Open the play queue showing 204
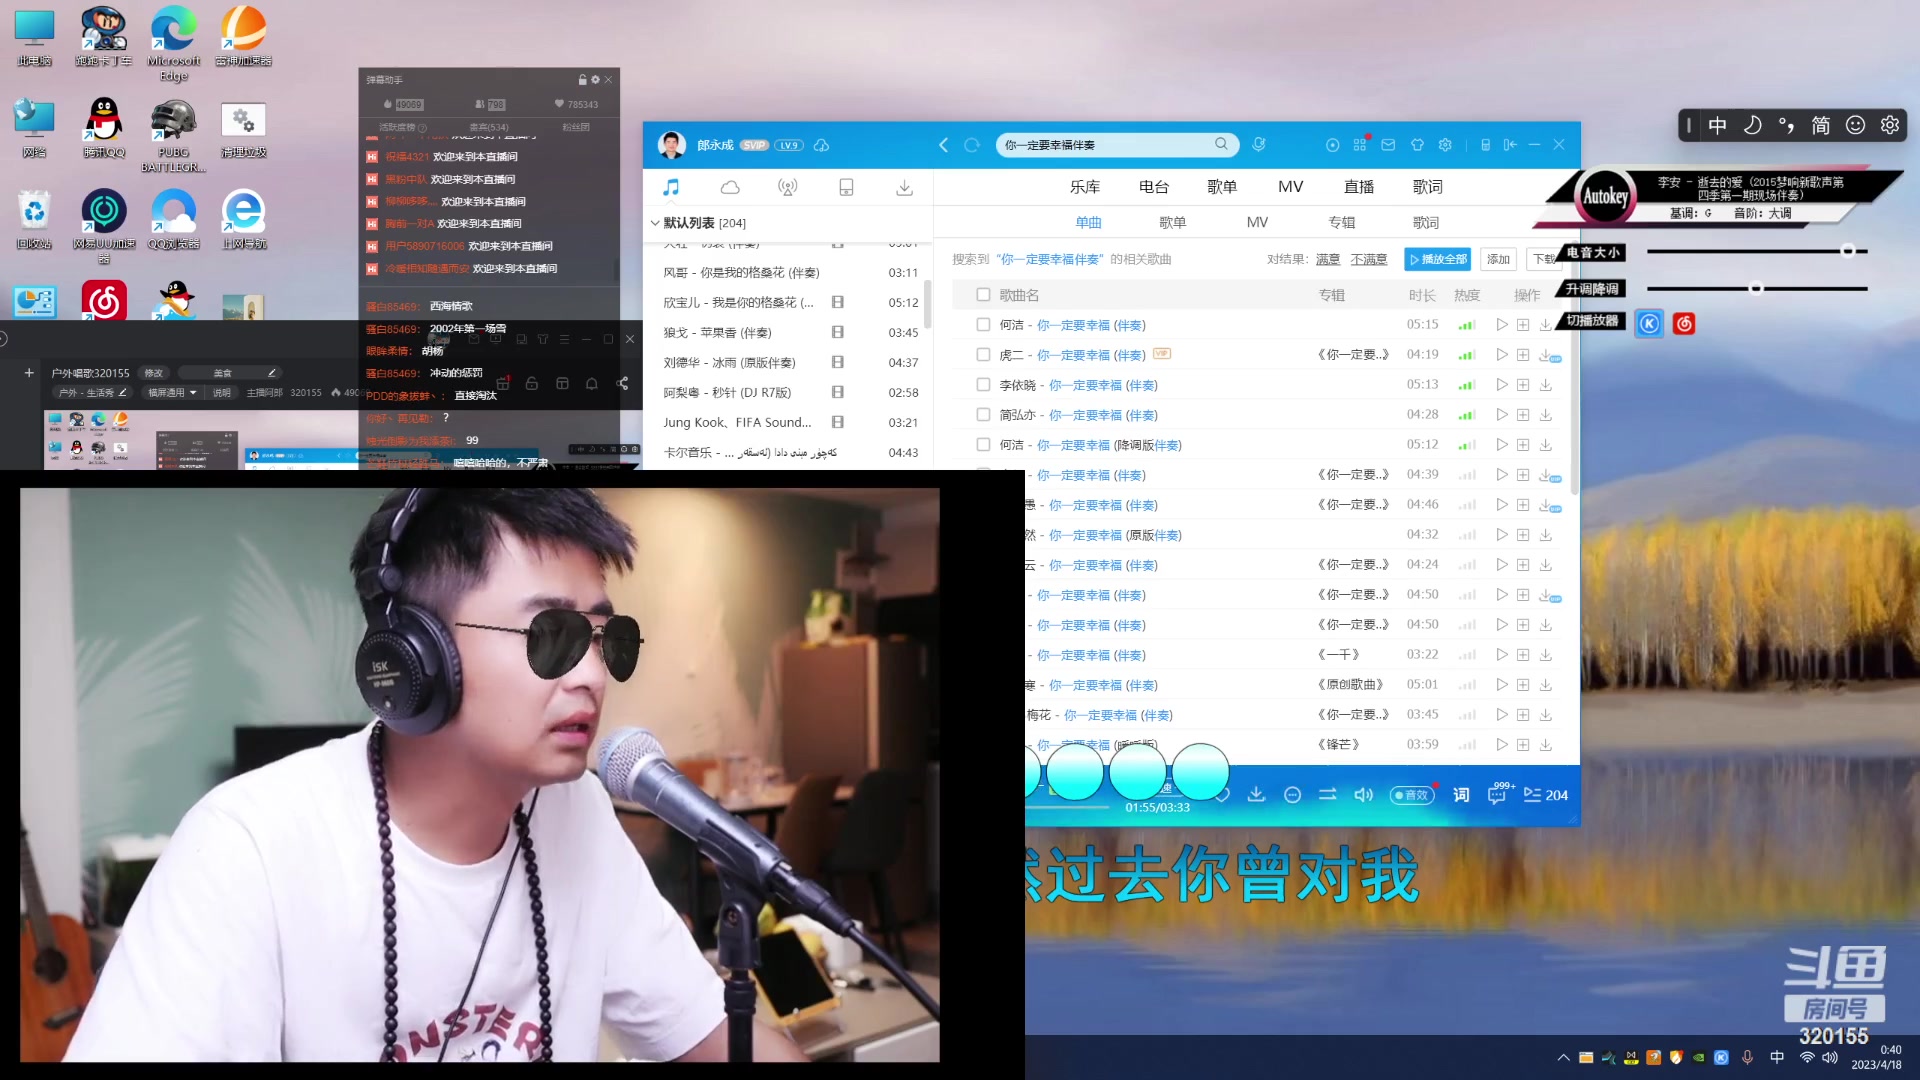 [x=1545, y=795]
